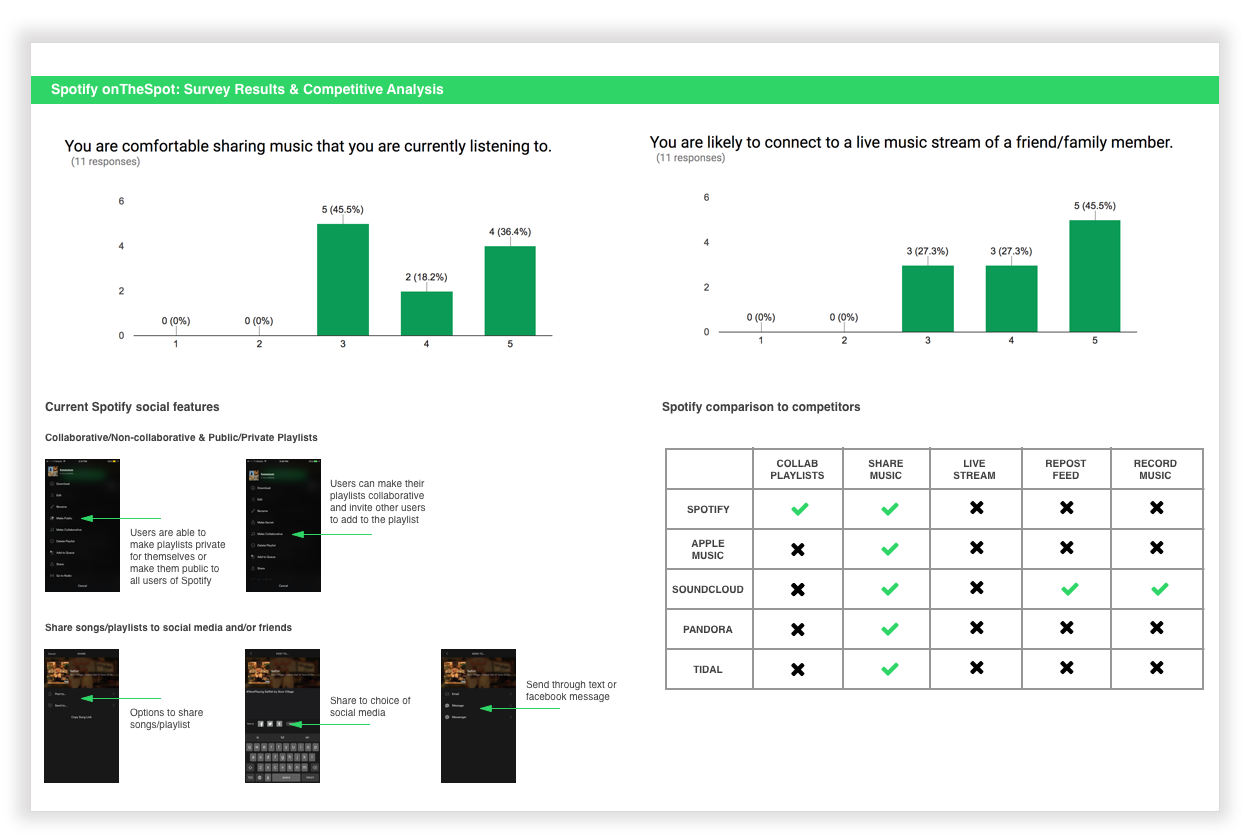Click the slide title 'Spotify onTheSpot: Survey Results'
Screen dimensions: 1252x840
pos(248,90)
